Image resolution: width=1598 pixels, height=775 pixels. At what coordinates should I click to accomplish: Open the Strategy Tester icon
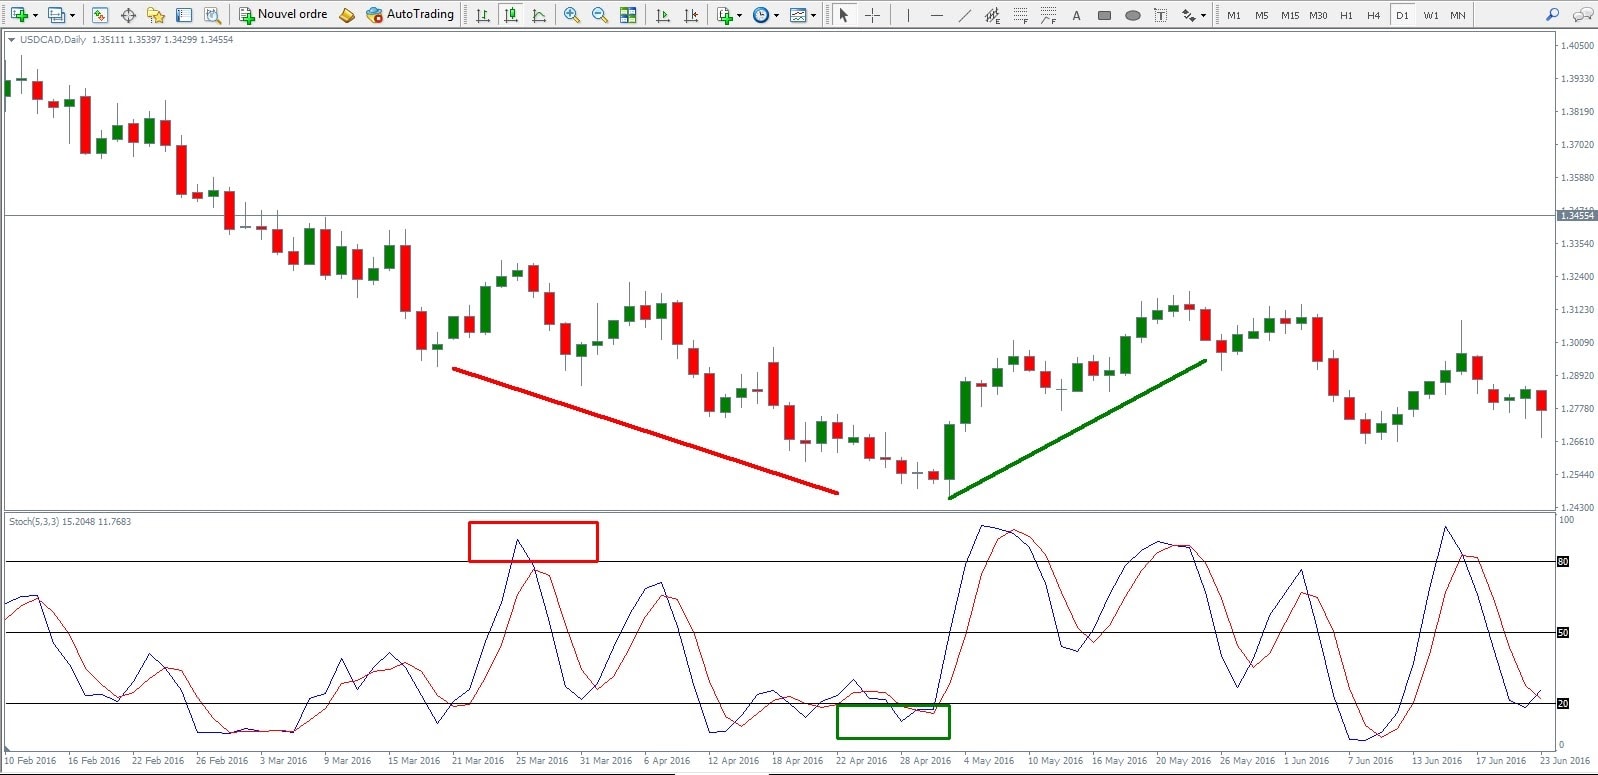212,15
